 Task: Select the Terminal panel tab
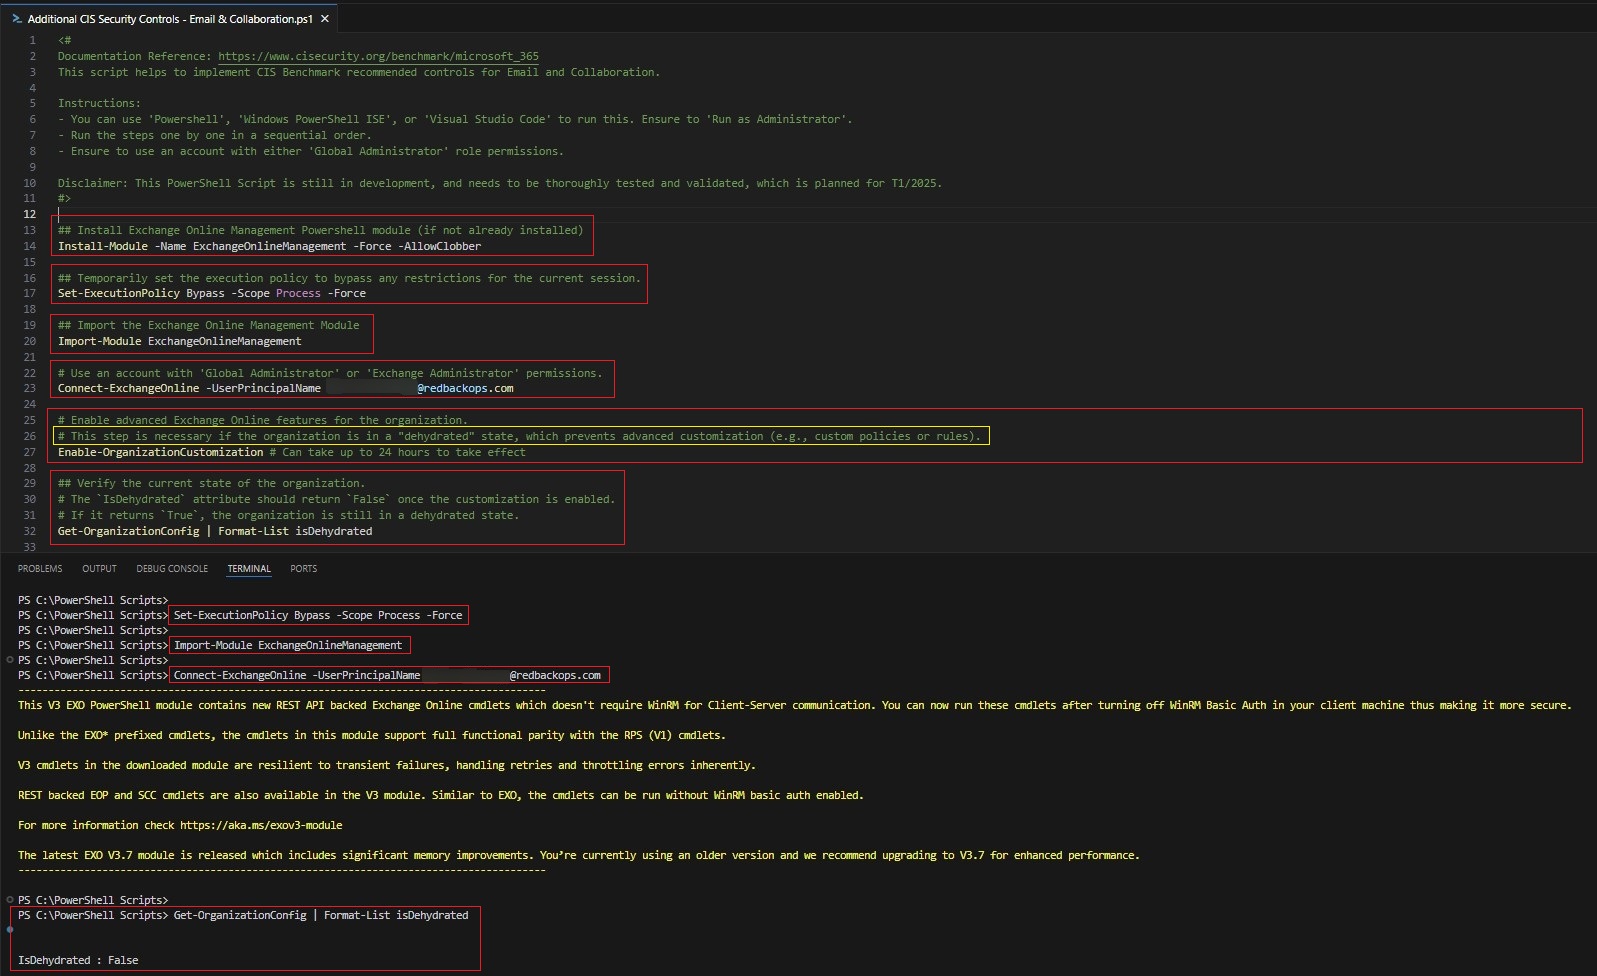click(249, 568)
